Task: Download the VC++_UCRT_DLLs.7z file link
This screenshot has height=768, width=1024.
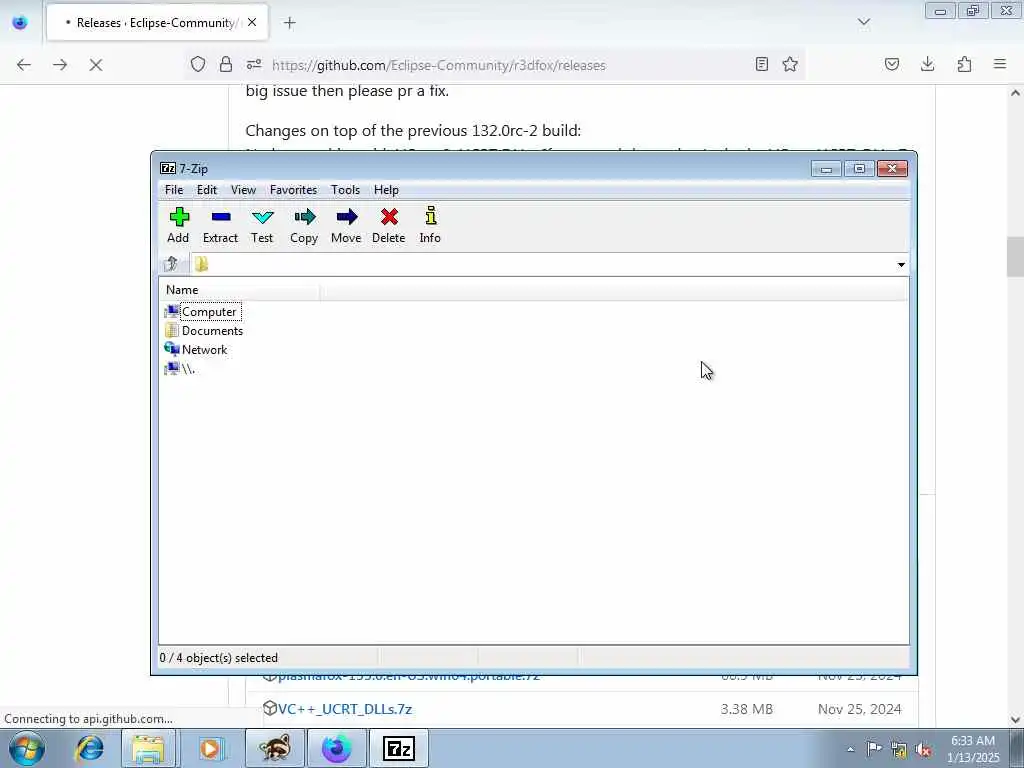Action: click(345, 709)
